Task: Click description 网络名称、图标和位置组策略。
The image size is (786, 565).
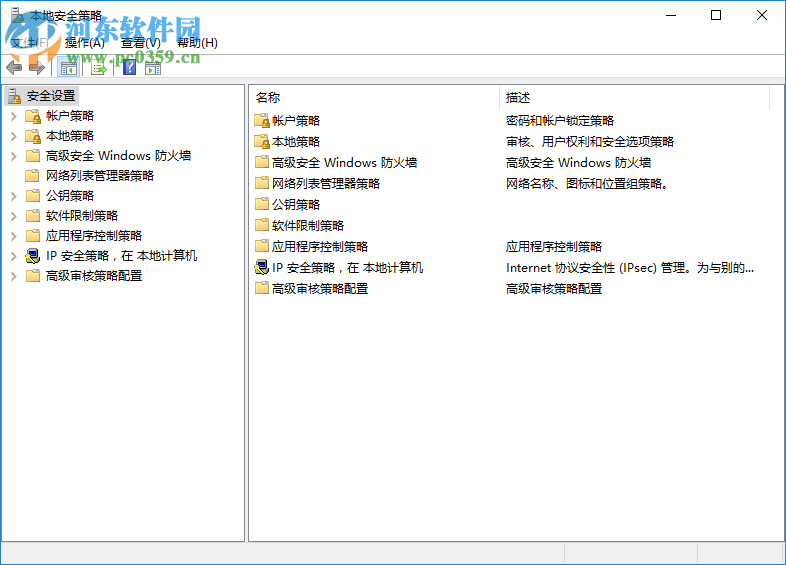Action: tap(587, 184)
